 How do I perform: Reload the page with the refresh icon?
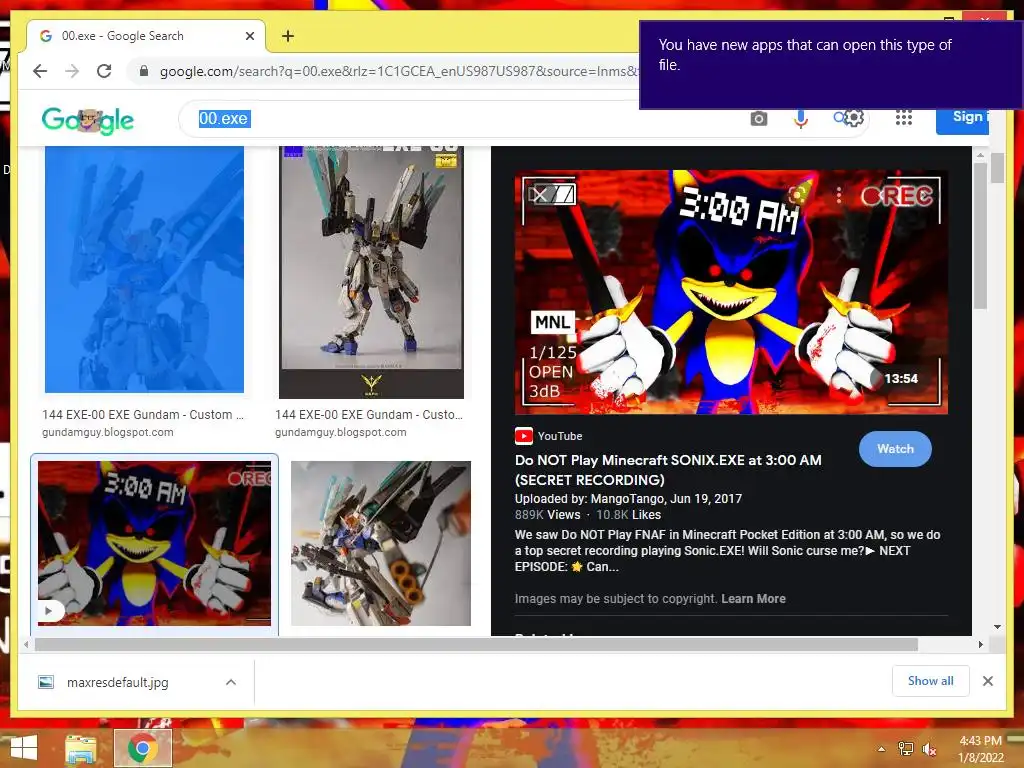point(104,71)
